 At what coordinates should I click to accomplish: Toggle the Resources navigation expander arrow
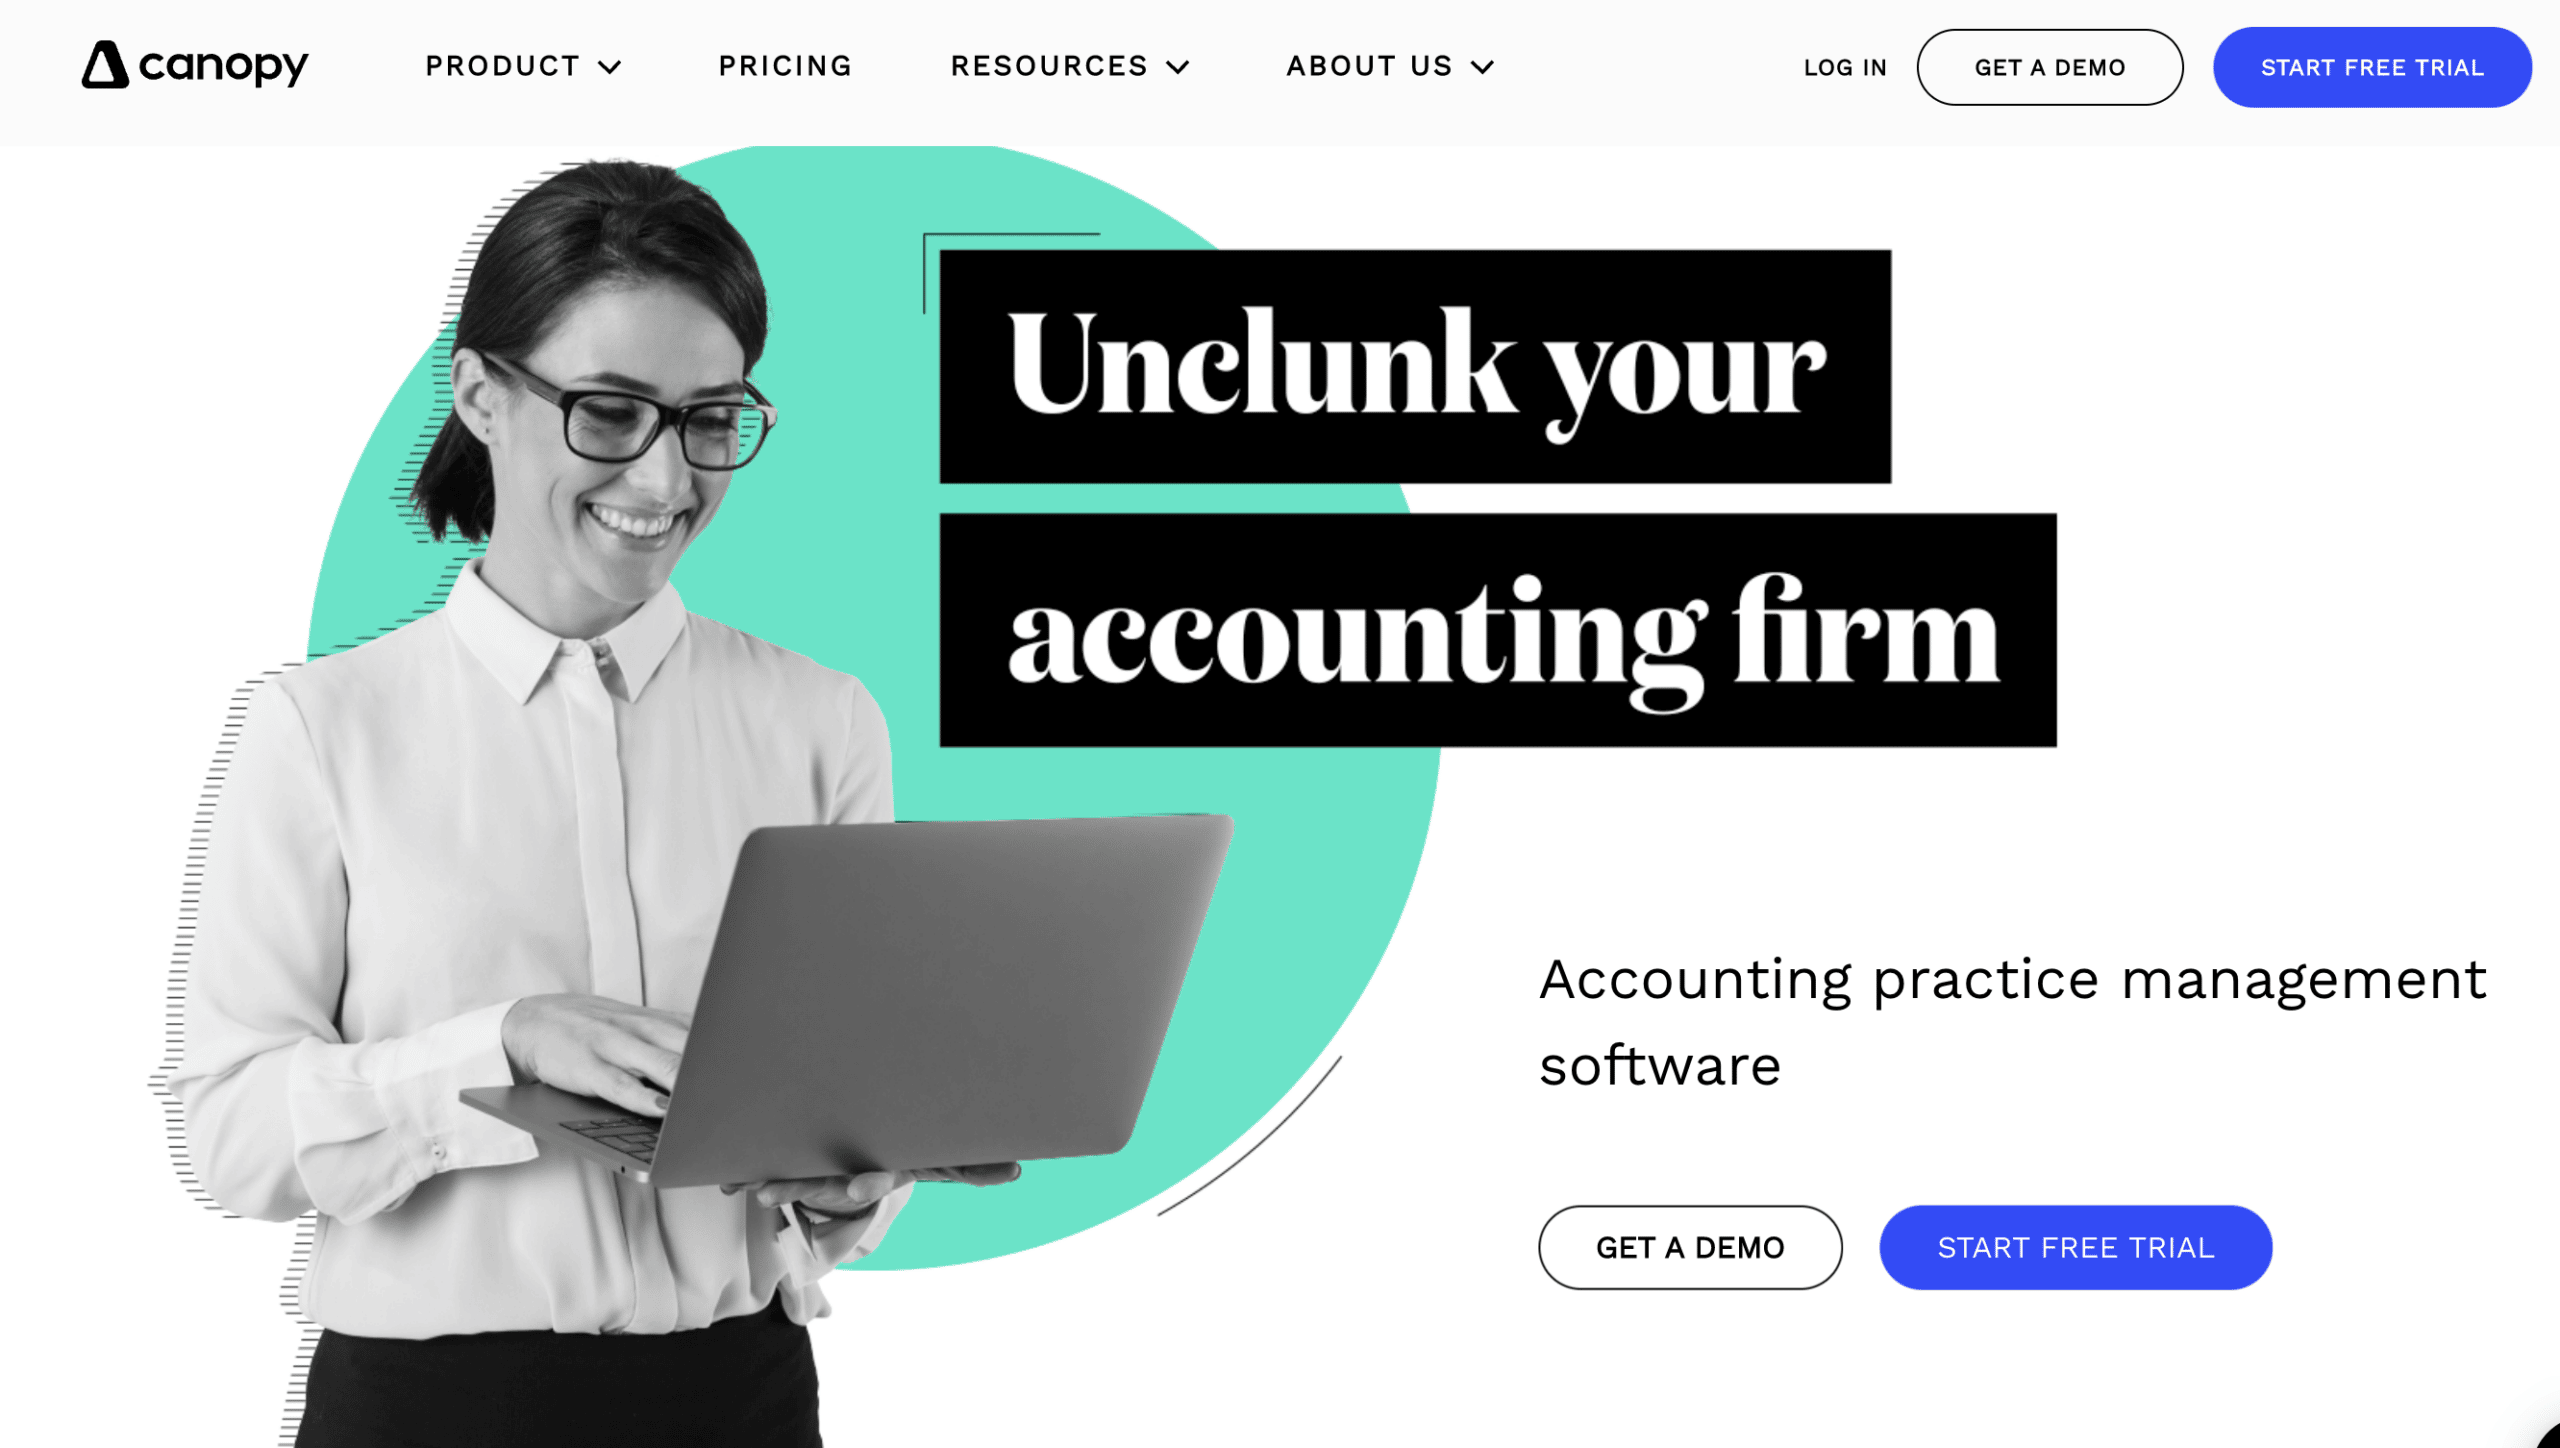[x=1180, y=67]
